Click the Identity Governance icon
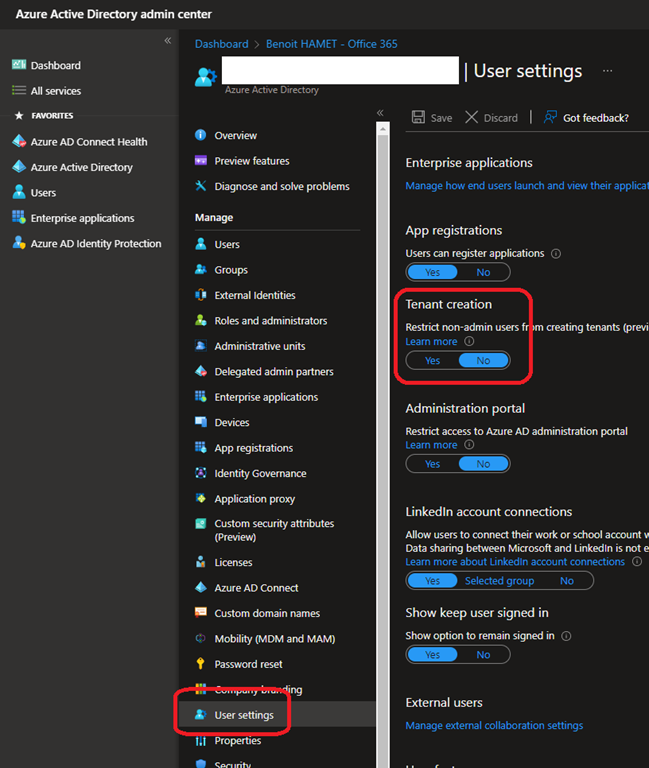This screenshot has width=649, height=768. coord(201,473)
